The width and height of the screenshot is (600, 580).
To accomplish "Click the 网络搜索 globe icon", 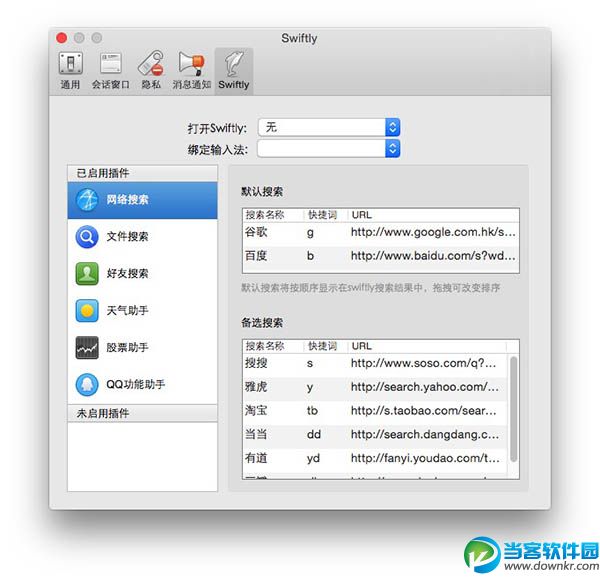I will pyautogui.click(x=87, y=200).
